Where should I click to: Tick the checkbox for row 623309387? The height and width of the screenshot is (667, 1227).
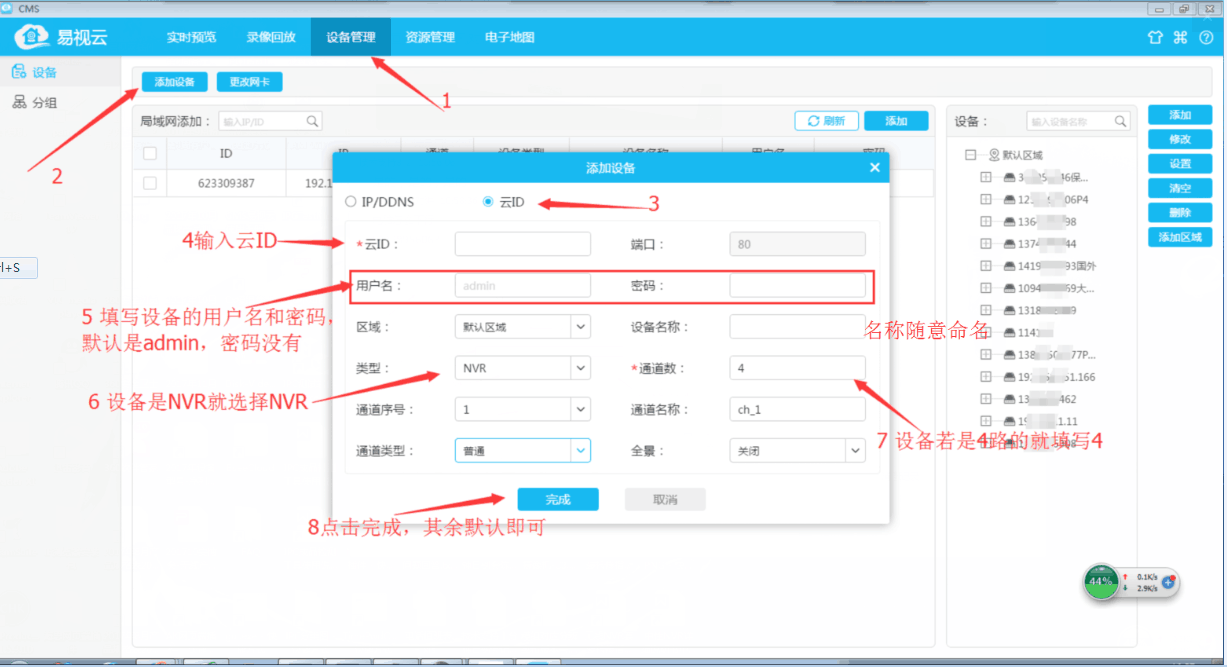pyautogui.click(x=150, y=183)
